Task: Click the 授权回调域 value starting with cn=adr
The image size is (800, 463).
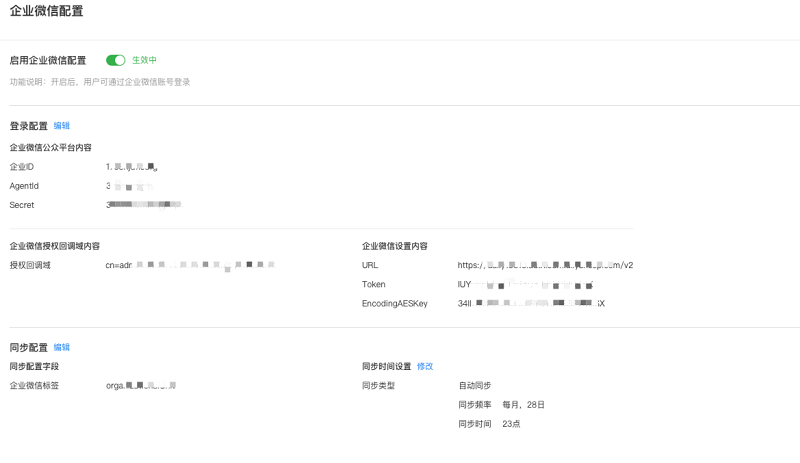Action: tap(189, 265)
